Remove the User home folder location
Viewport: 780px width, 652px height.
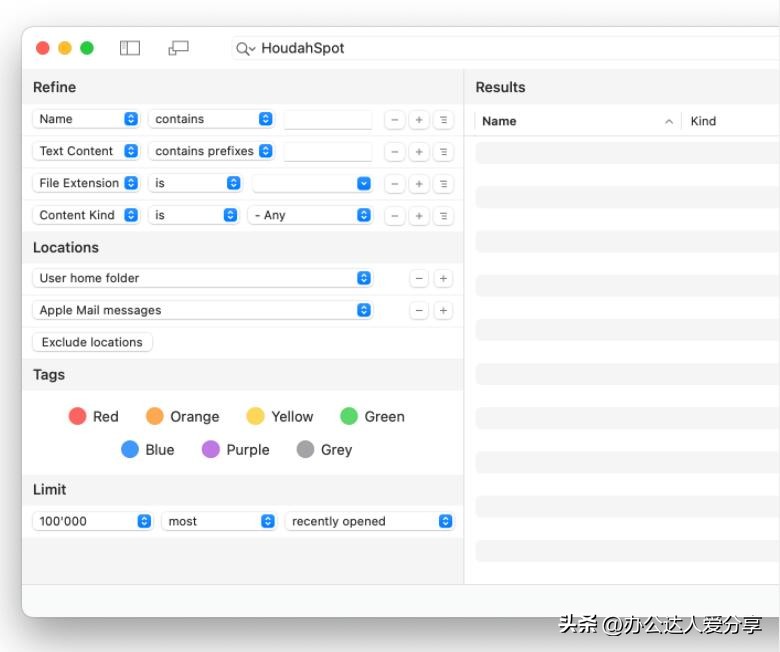click(x=419, y=279)
